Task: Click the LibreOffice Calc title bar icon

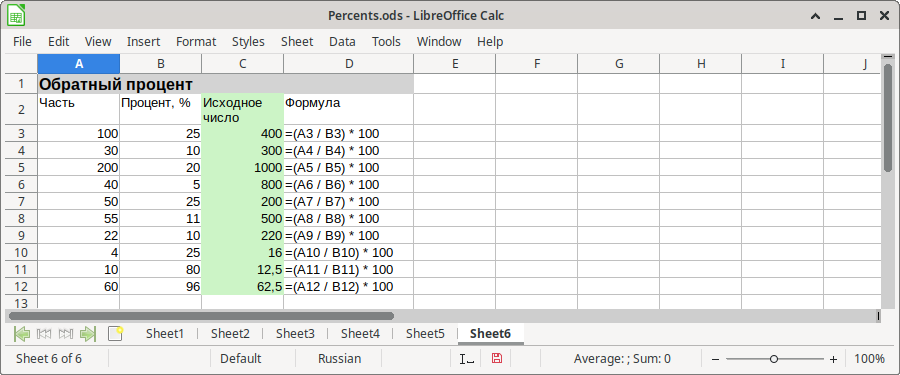Action: pyautogui.click(x=15, y=16)
